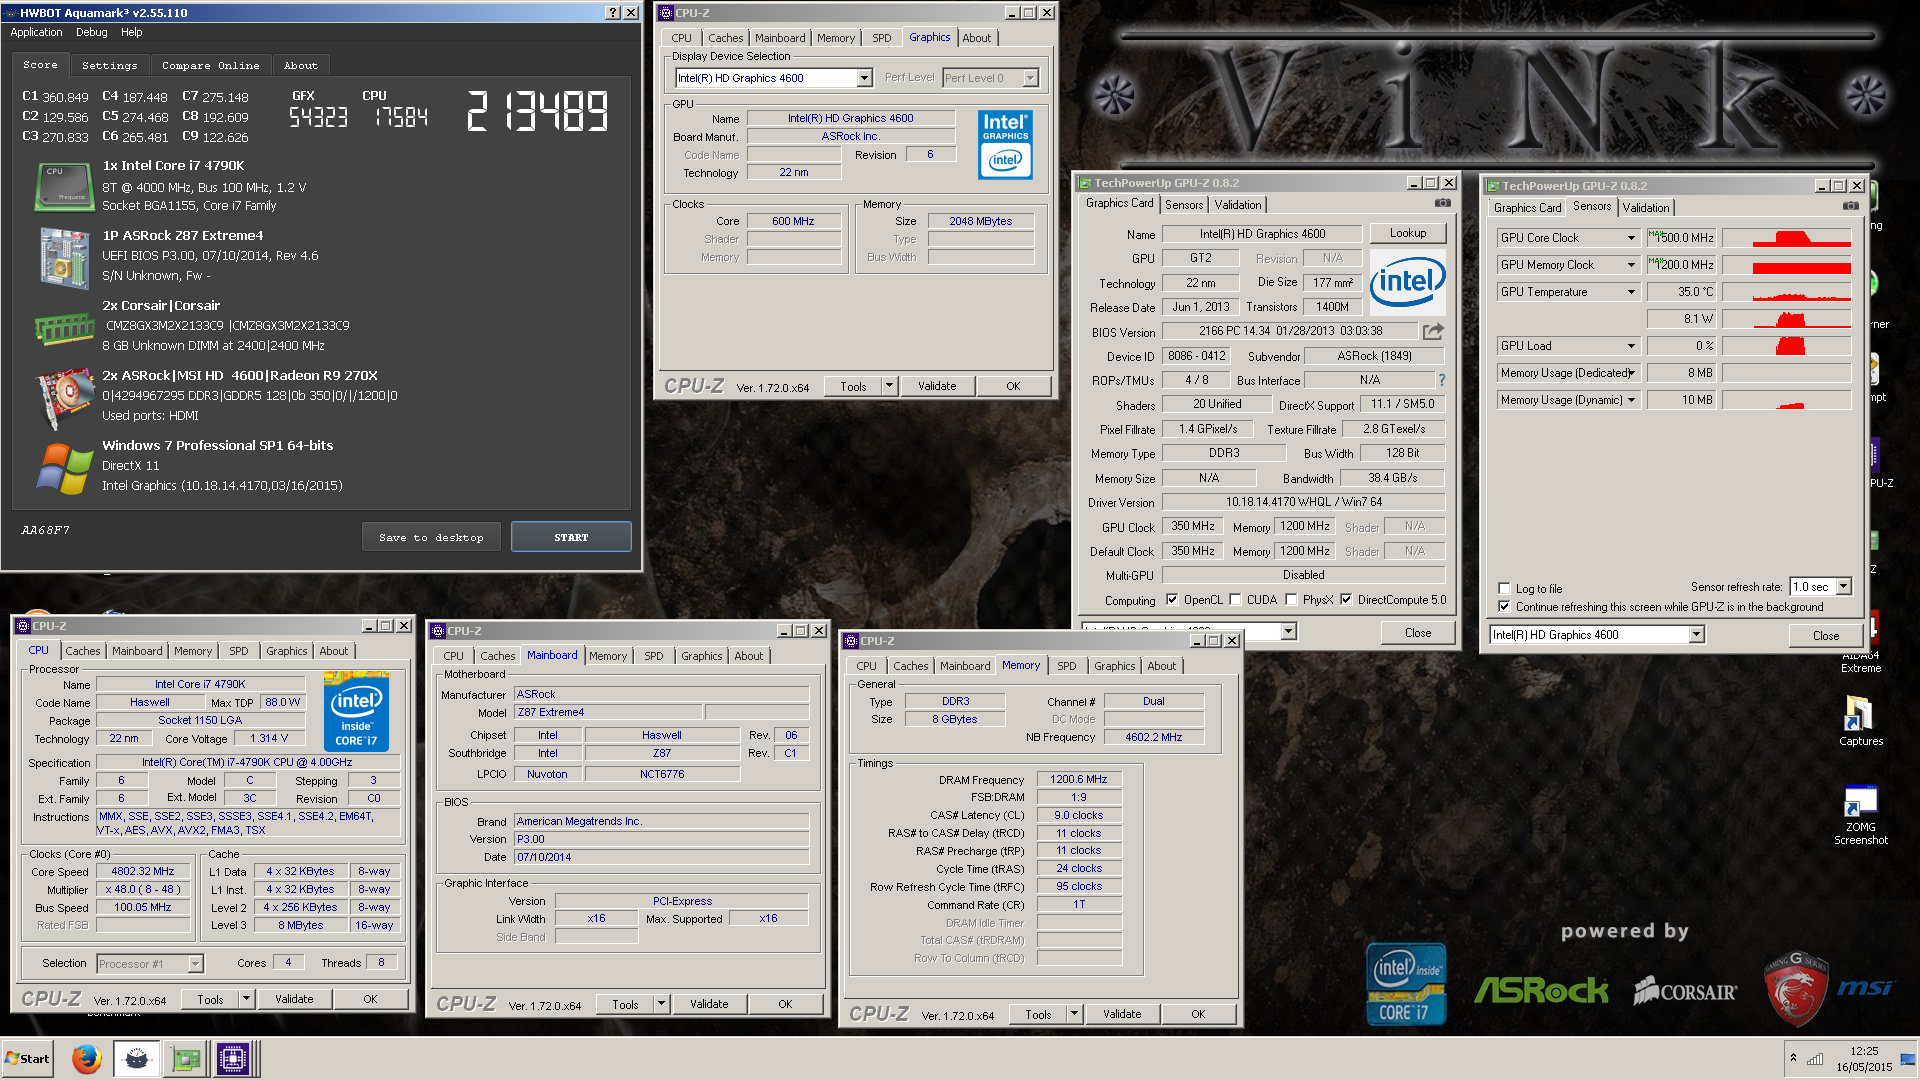Click Save to desktop in Aquamark
This screenshot has height=1080, width=1920.
pyautogui.click(x=431, y=537)
